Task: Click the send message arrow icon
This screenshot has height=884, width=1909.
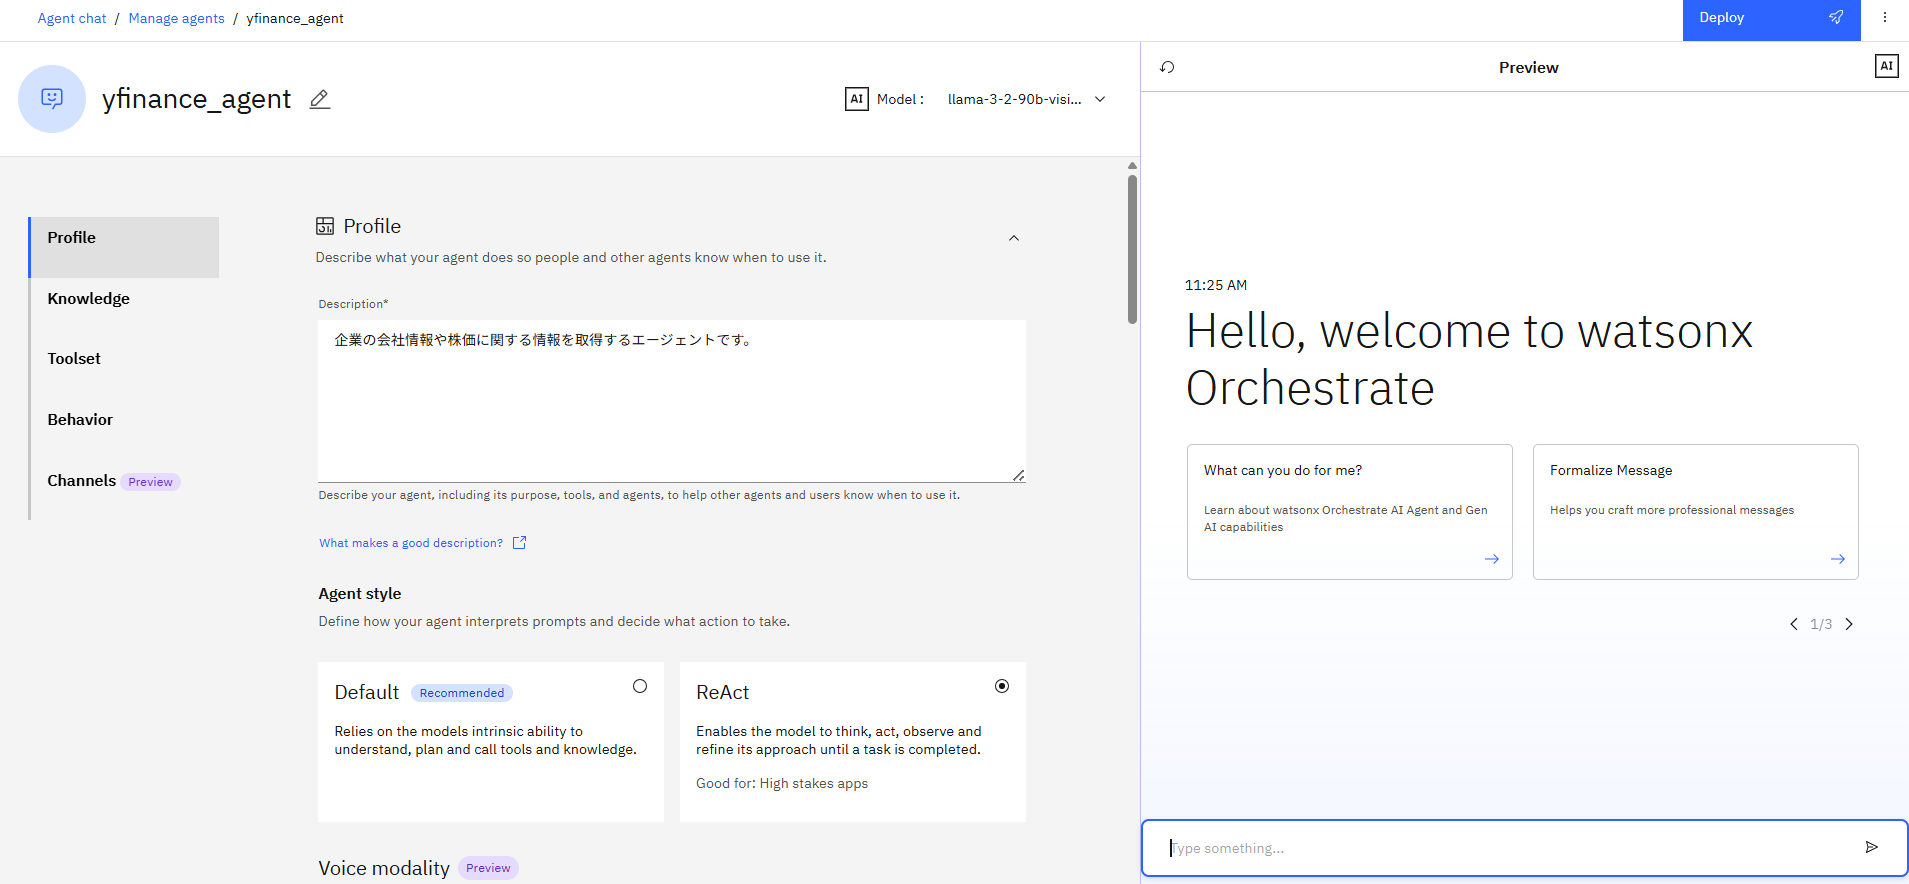Action: pos(1871,848)
